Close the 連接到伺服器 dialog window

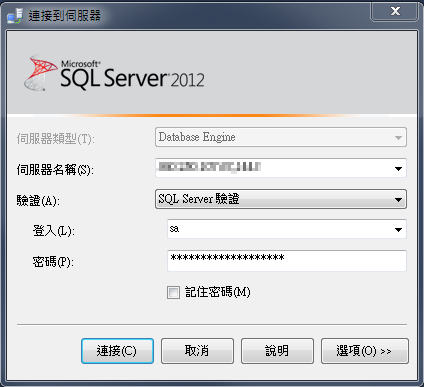[x=395, y=11]
